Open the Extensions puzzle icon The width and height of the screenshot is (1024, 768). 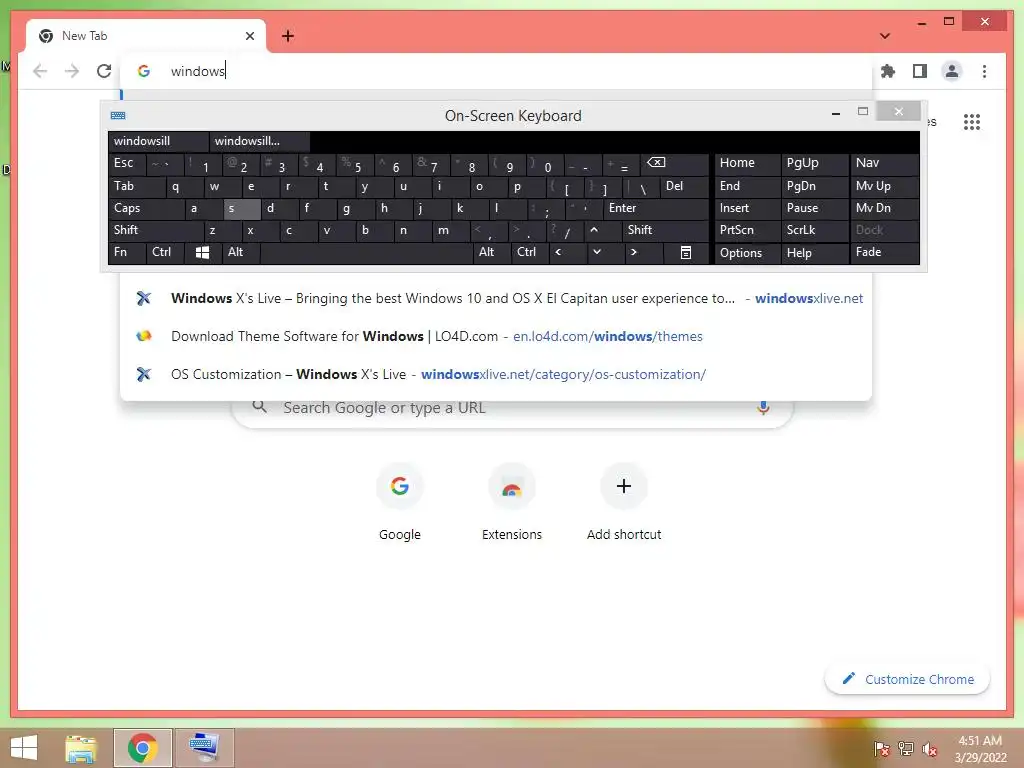(888, 71)
